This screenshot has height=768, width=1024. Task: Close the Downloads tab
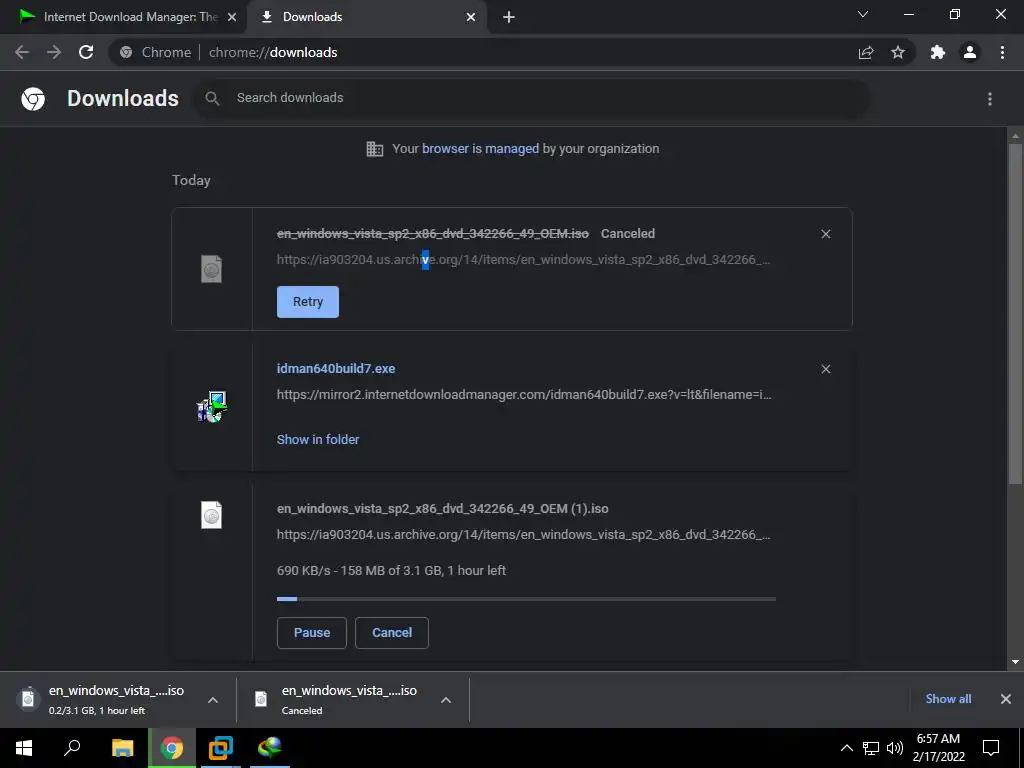click(471, 17)
